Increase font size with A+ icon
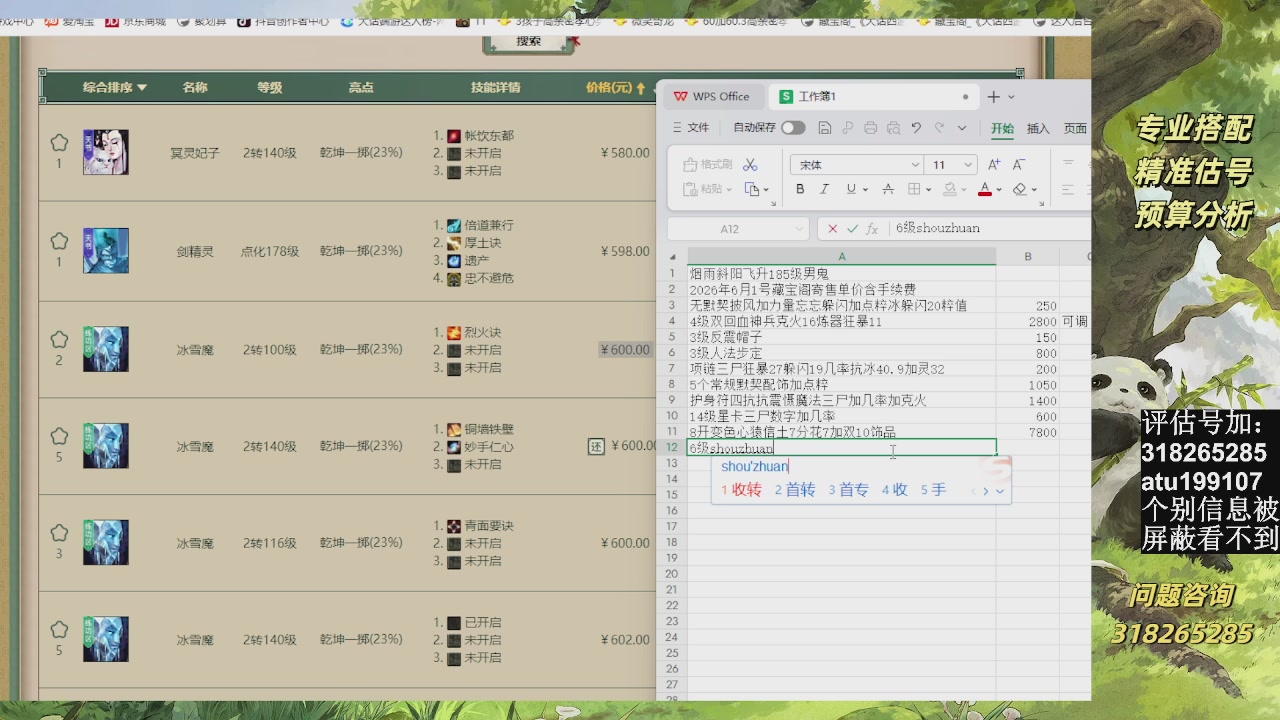Viewport: 1280px width, 720px height. coord(994,164)
